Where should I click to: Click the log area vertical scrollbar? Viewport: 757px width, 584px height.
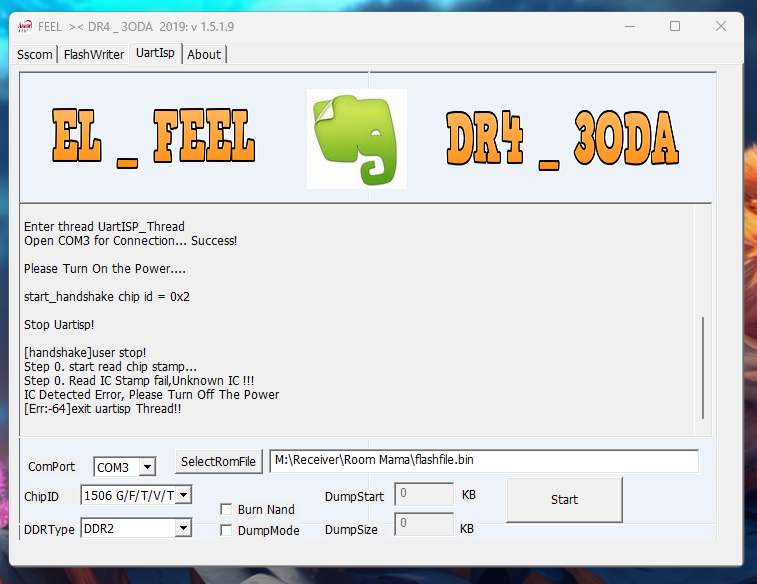coord(703,368)
